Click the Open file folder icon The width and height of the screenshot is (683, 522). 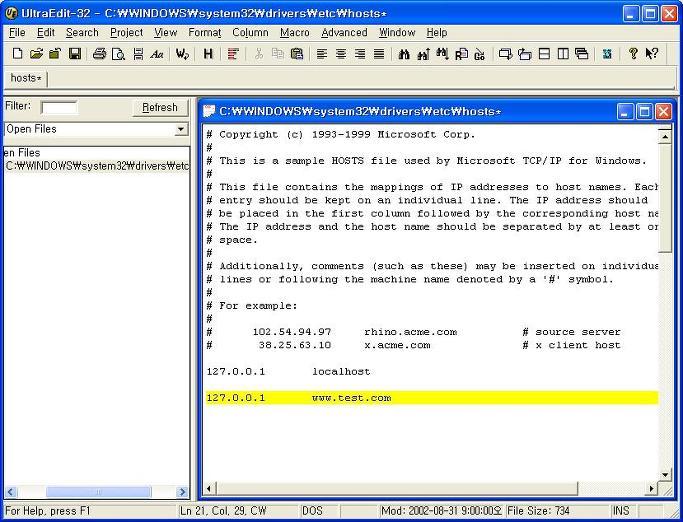(x=36, y=54)
